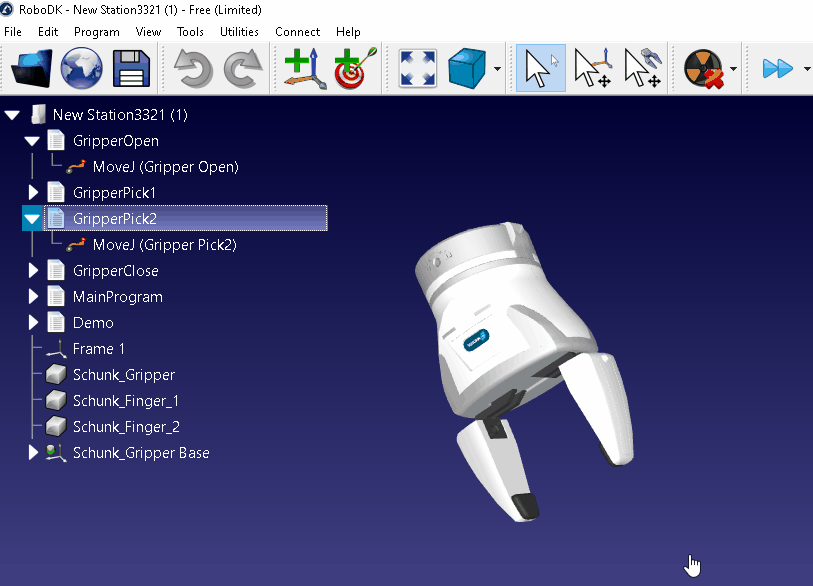Collapse the GripperOpen program
Screen dimensions: 813x586
click(x=32, y=141)
